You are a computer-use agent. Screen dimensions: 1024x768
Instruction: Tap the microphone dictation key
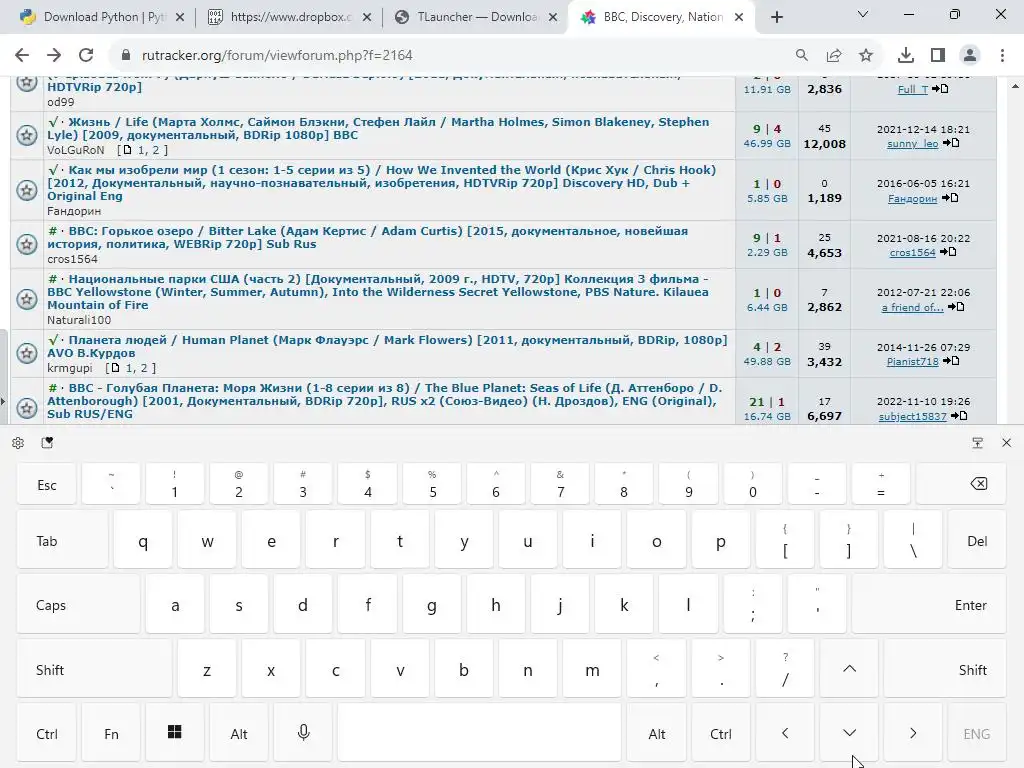pos(303,733)
